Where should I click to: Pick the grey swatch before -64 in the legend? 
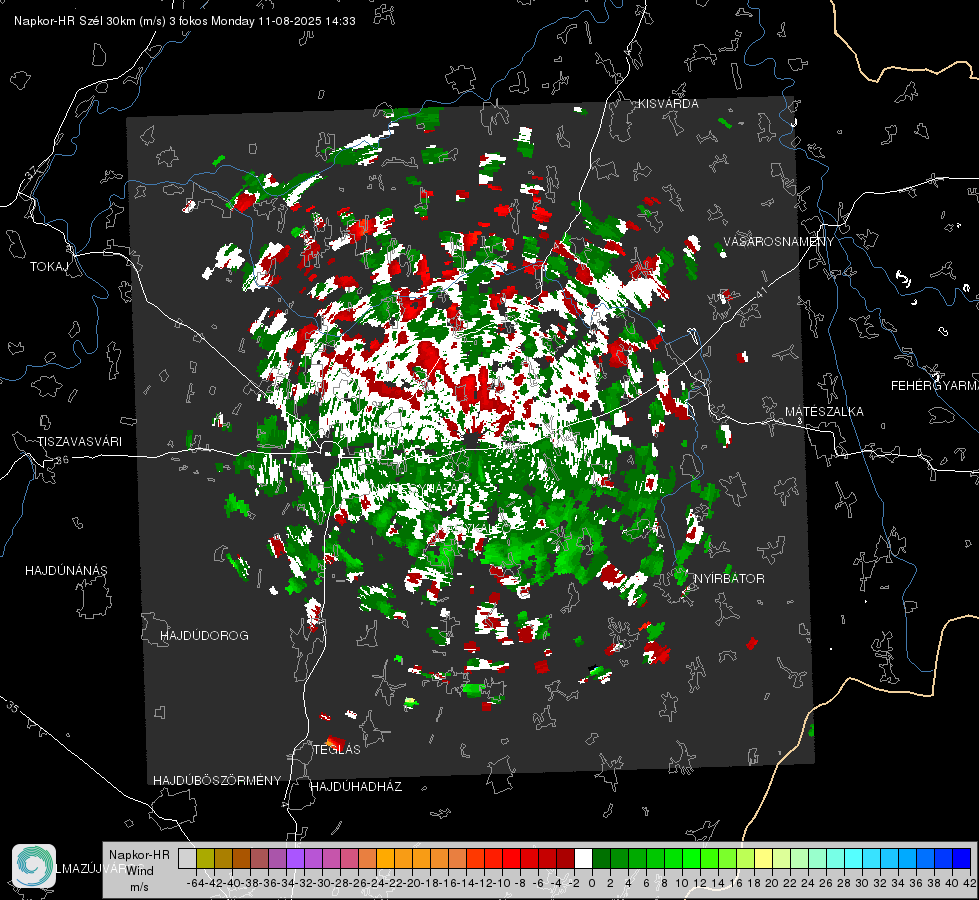(187, 858)
